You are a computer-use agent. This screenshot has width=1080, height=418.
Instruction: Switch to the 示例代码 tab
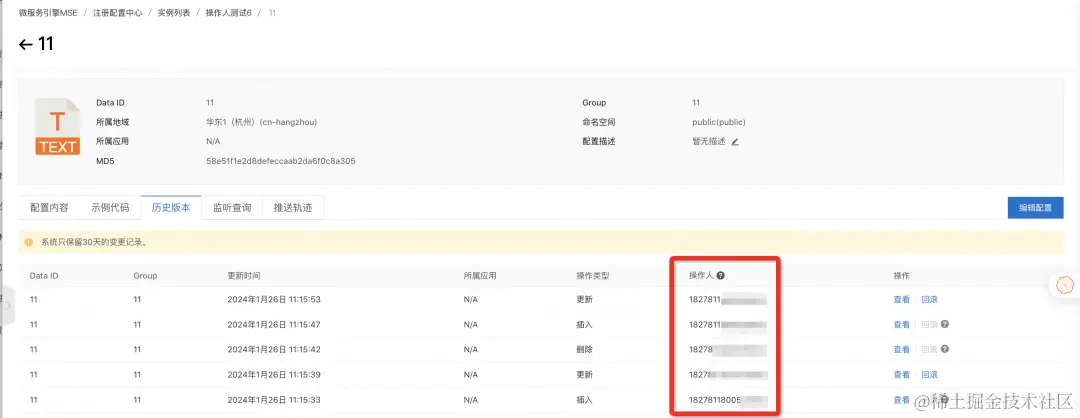pyautogui.click(x=110, y=207)
